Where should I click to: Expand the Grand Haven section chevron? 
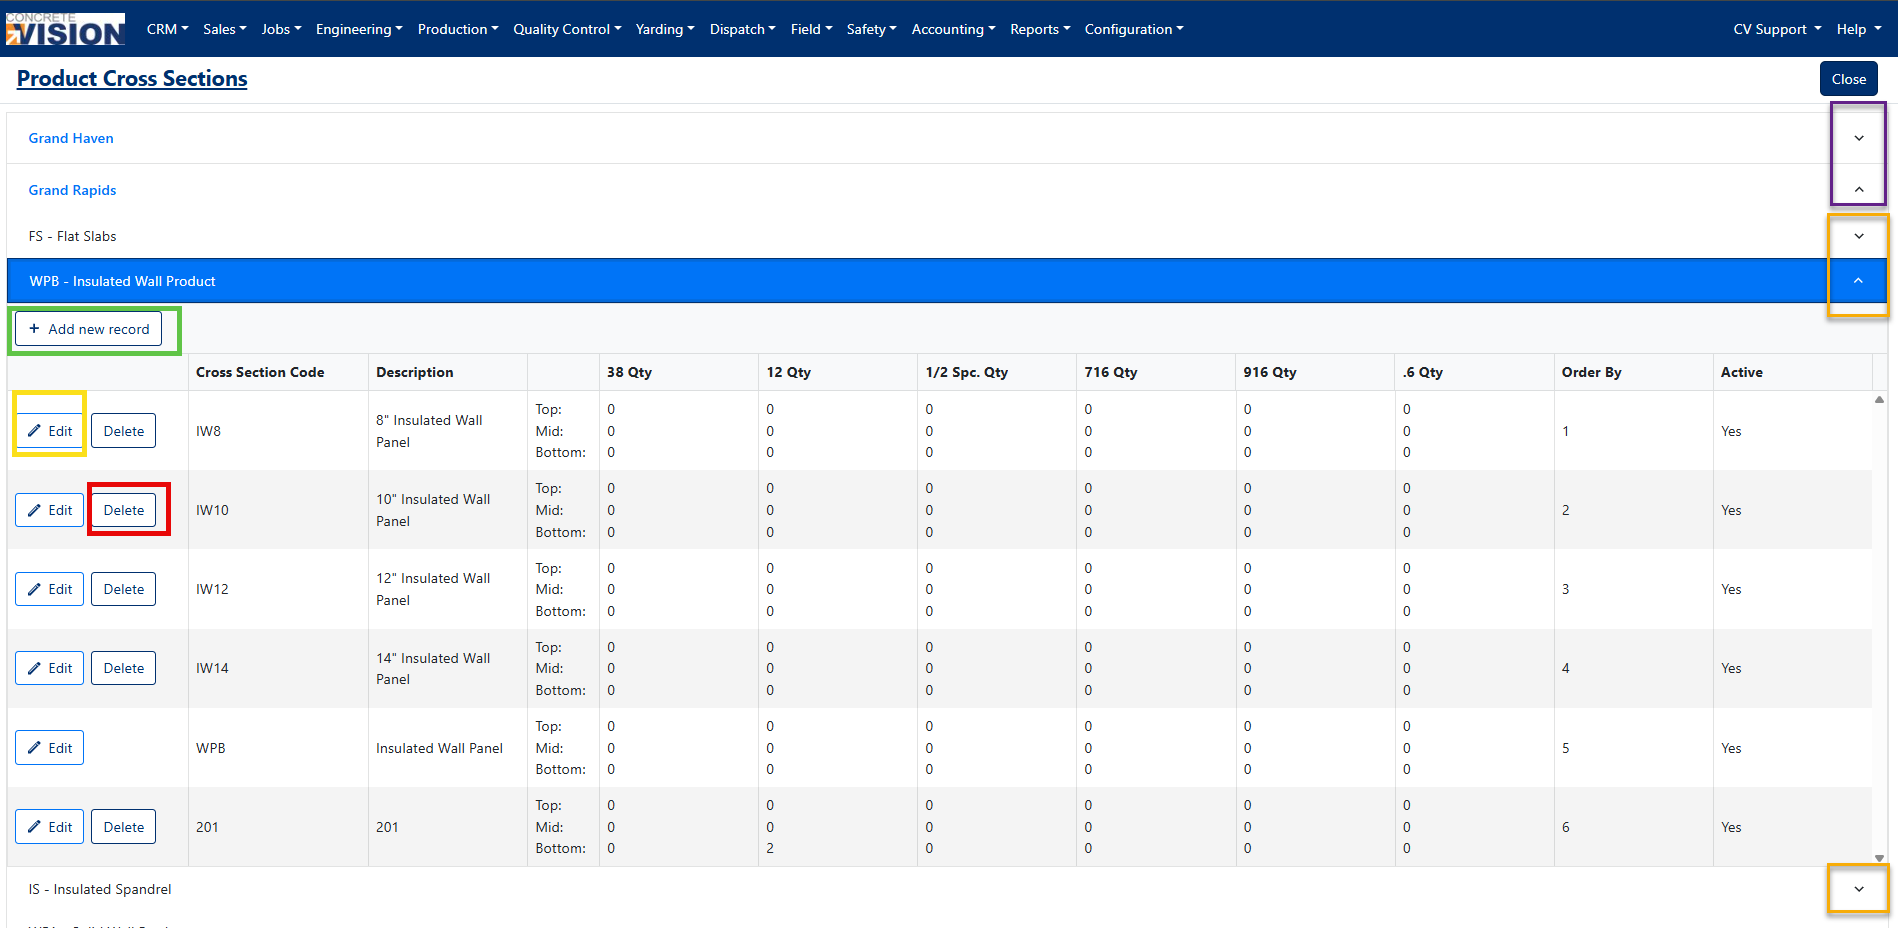(x=1859, y=138)
